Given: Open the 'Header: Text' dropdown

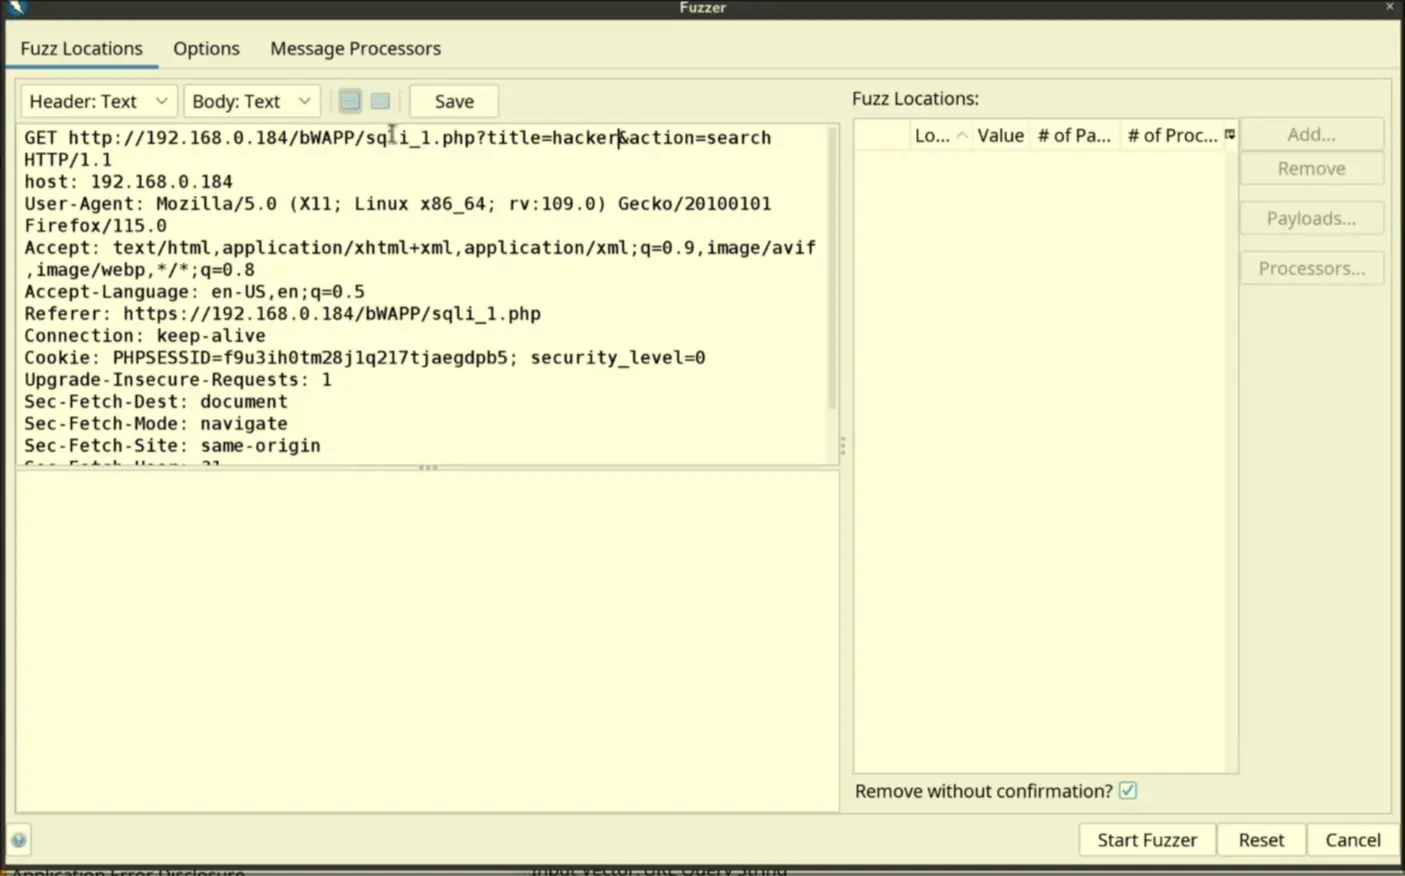Looking at the screenshot, I should tap(98, 101).
